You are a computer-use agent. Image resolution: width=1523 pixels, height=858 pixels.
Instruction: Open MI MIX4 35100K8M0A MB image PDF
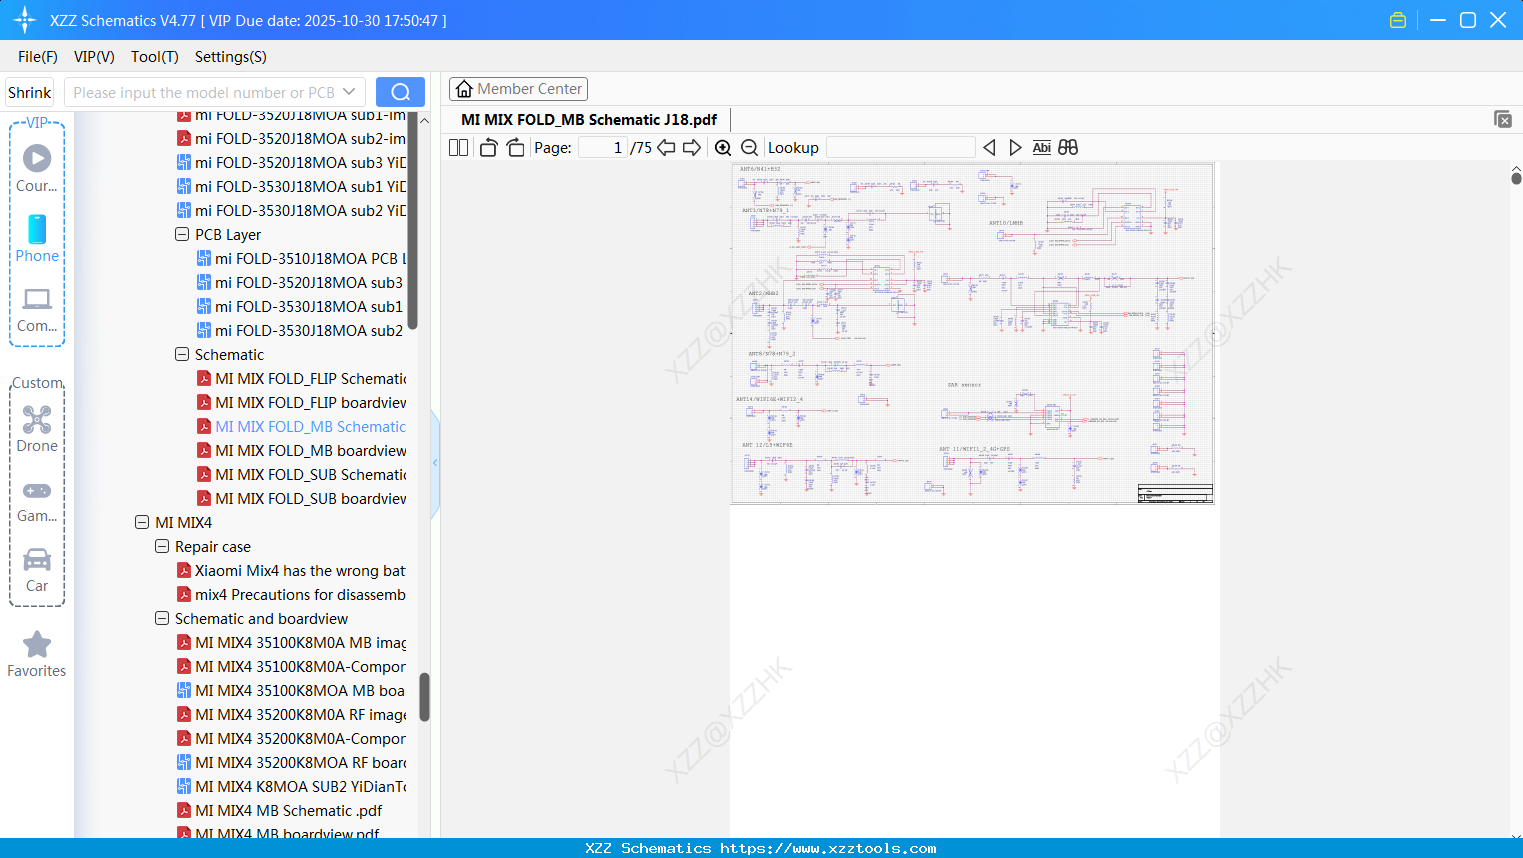[292, 642]
